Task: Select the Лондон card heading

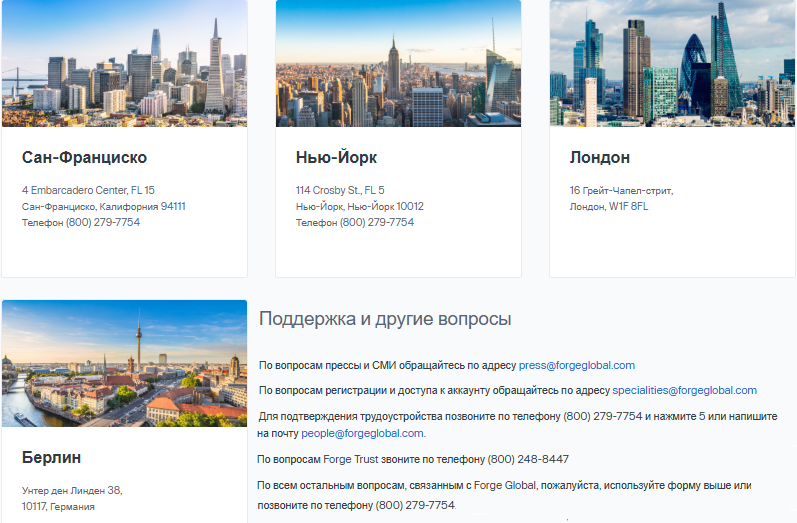Action: 599,158
